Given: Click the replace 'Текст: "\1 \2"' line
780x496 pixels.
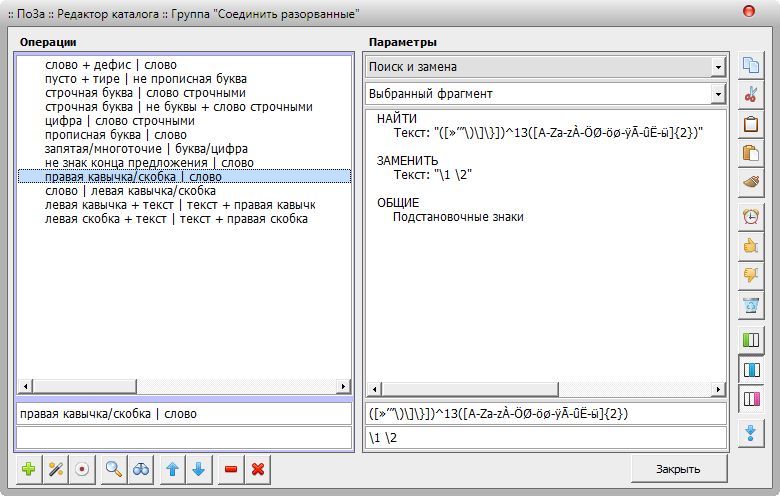Looking at the screenshot, I should [433, 175].
